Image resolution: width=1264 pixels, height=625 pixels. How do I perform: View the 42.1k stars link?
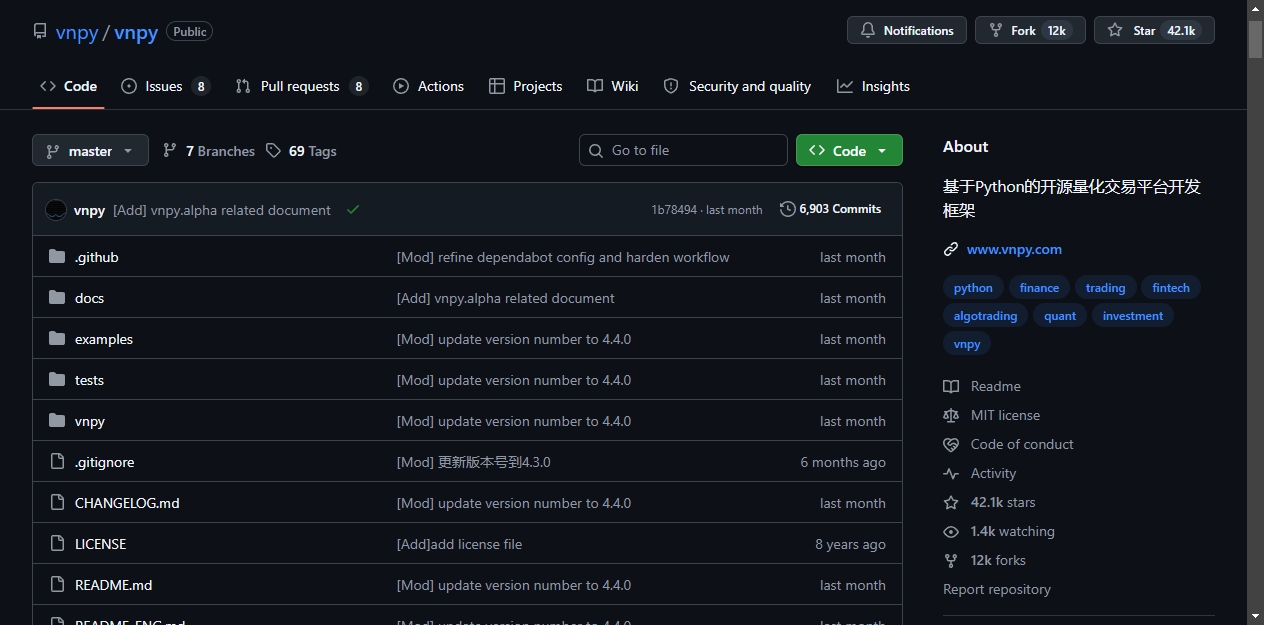tap(990, 502)
